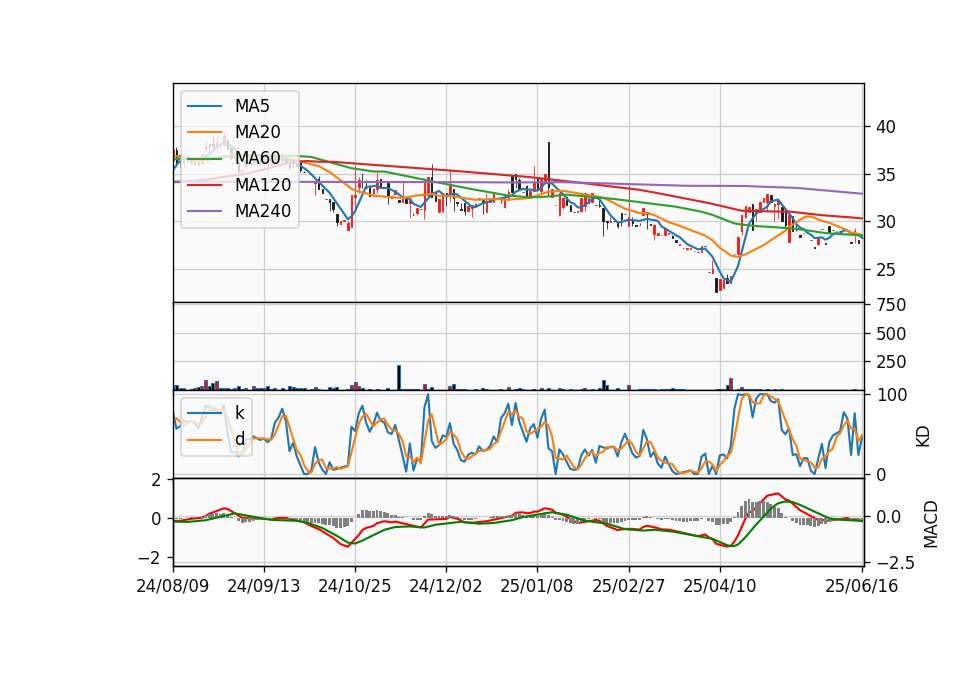Click the MA60 legend label
This screenshot has width=960, height=690.
pos(257,158)
